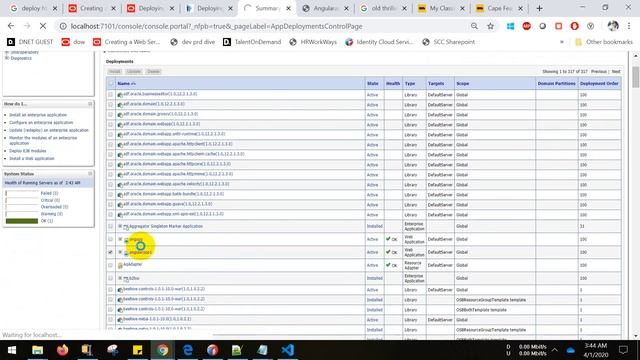The width and height of the screenshot is (640, 360).
Task: Expand the Interoperability tree node
Action: point(7,52)
